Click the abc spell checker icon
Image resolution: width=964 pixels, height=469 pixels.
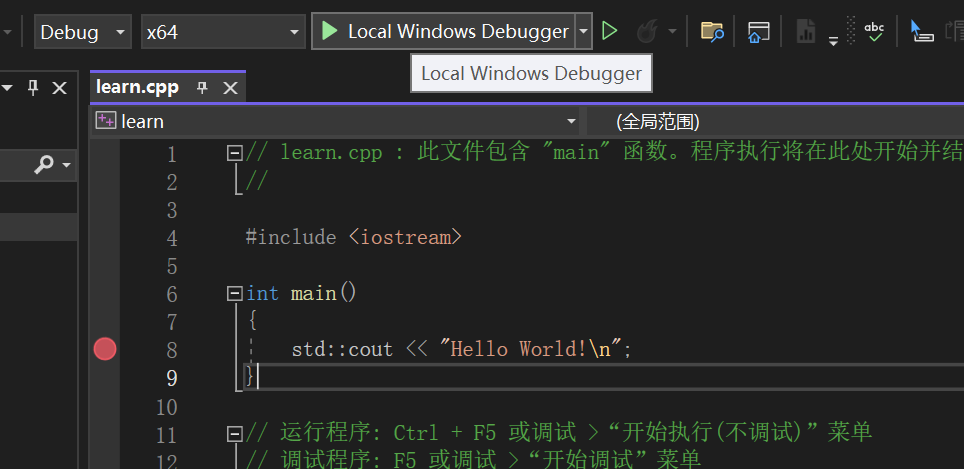coord(874,31)
